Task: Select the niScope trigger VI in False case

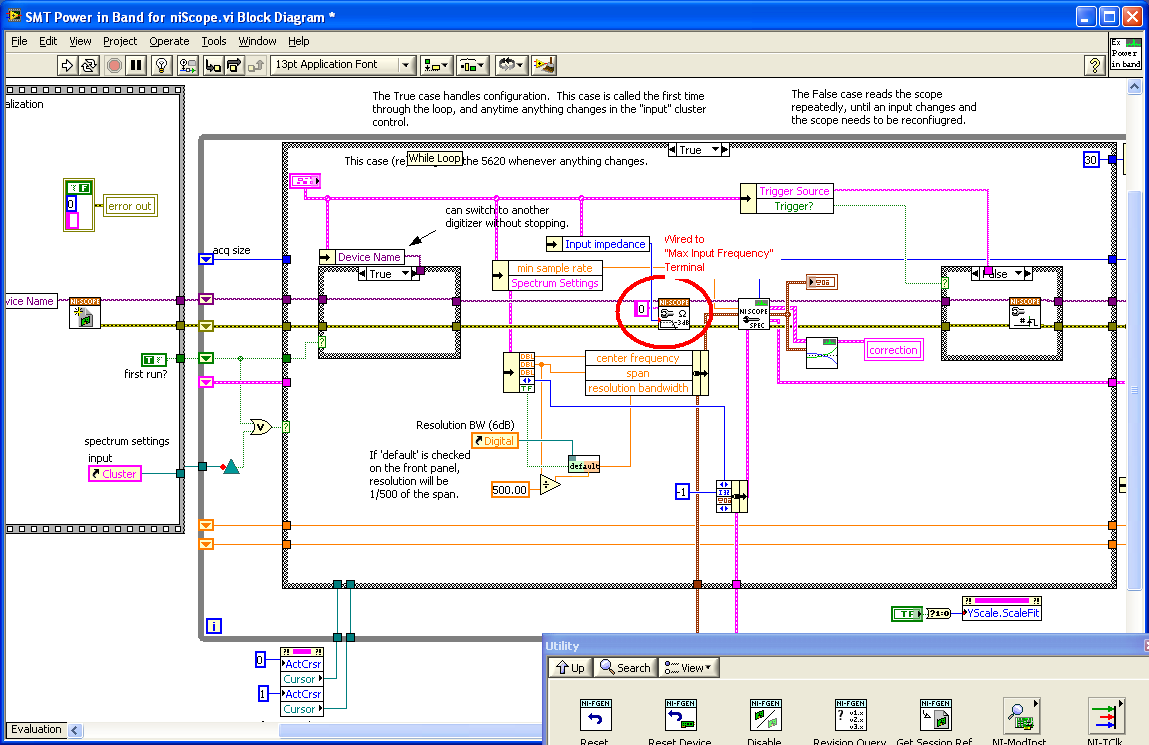Action: click(x=1024, y=313)
